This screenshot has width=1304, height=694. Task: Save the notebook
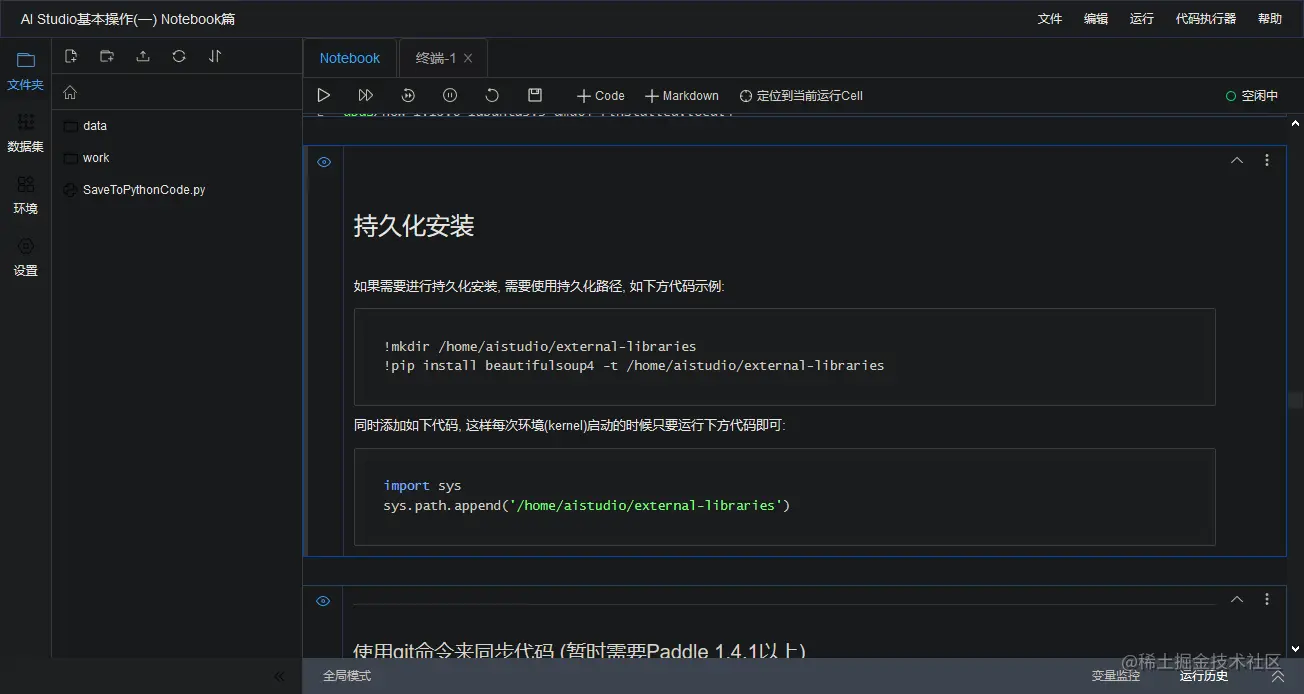535,95
